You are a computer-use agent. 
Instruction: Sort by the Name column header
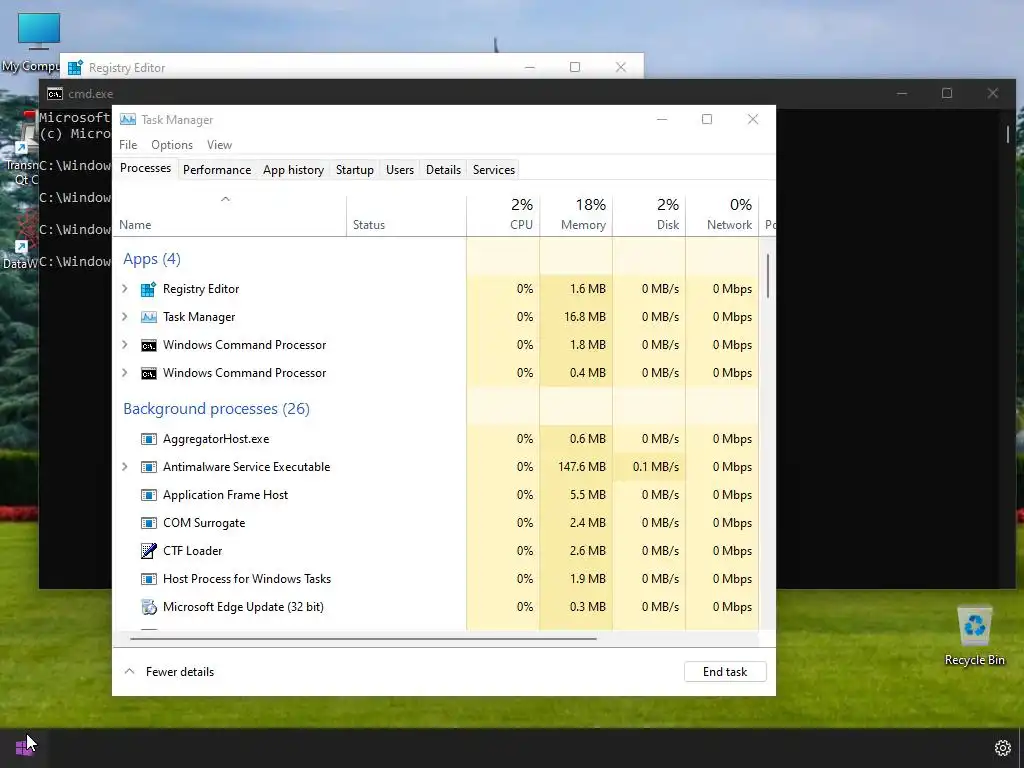tap(230, 216)
